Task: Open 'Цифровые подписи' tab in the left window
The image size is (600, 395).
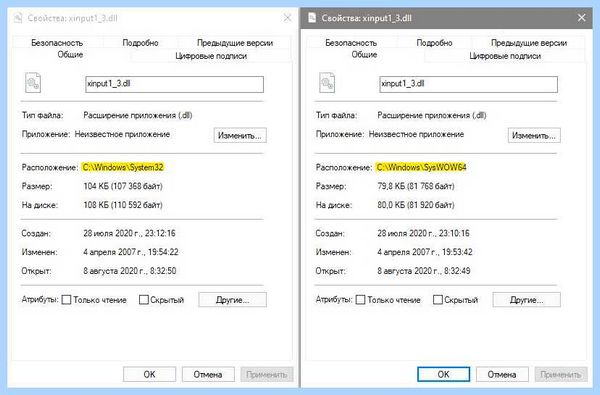Action: tap(211, 56)
